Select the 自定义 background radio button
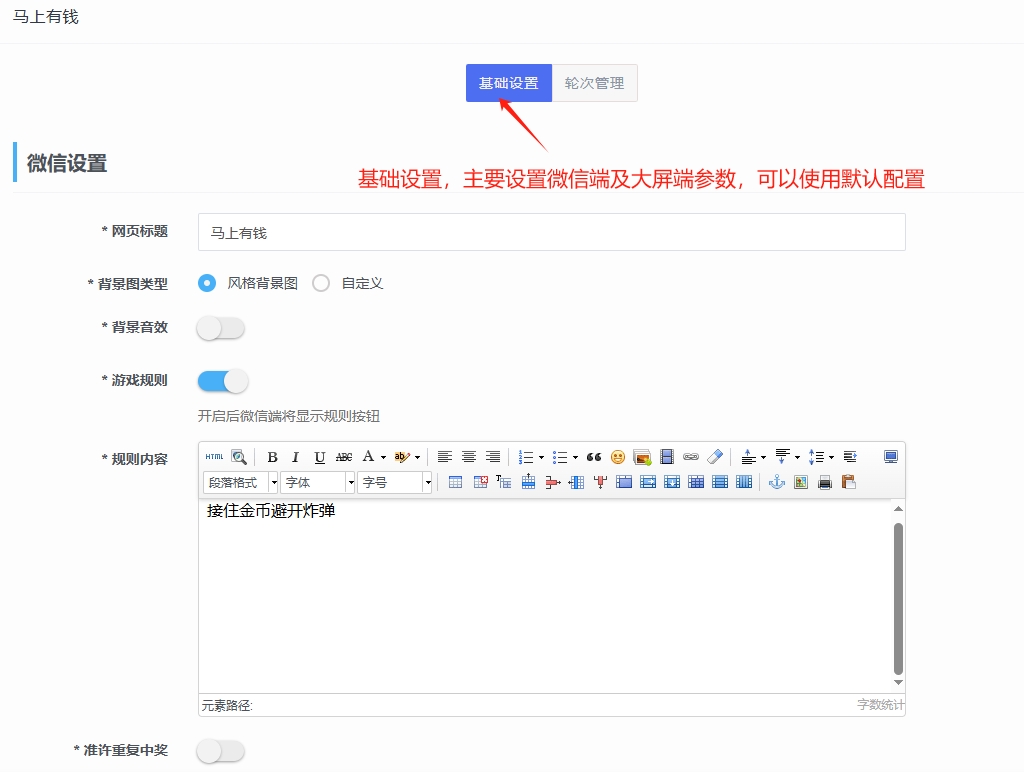The width and height of the screenshot is (1024, 772). pos(321,283)
